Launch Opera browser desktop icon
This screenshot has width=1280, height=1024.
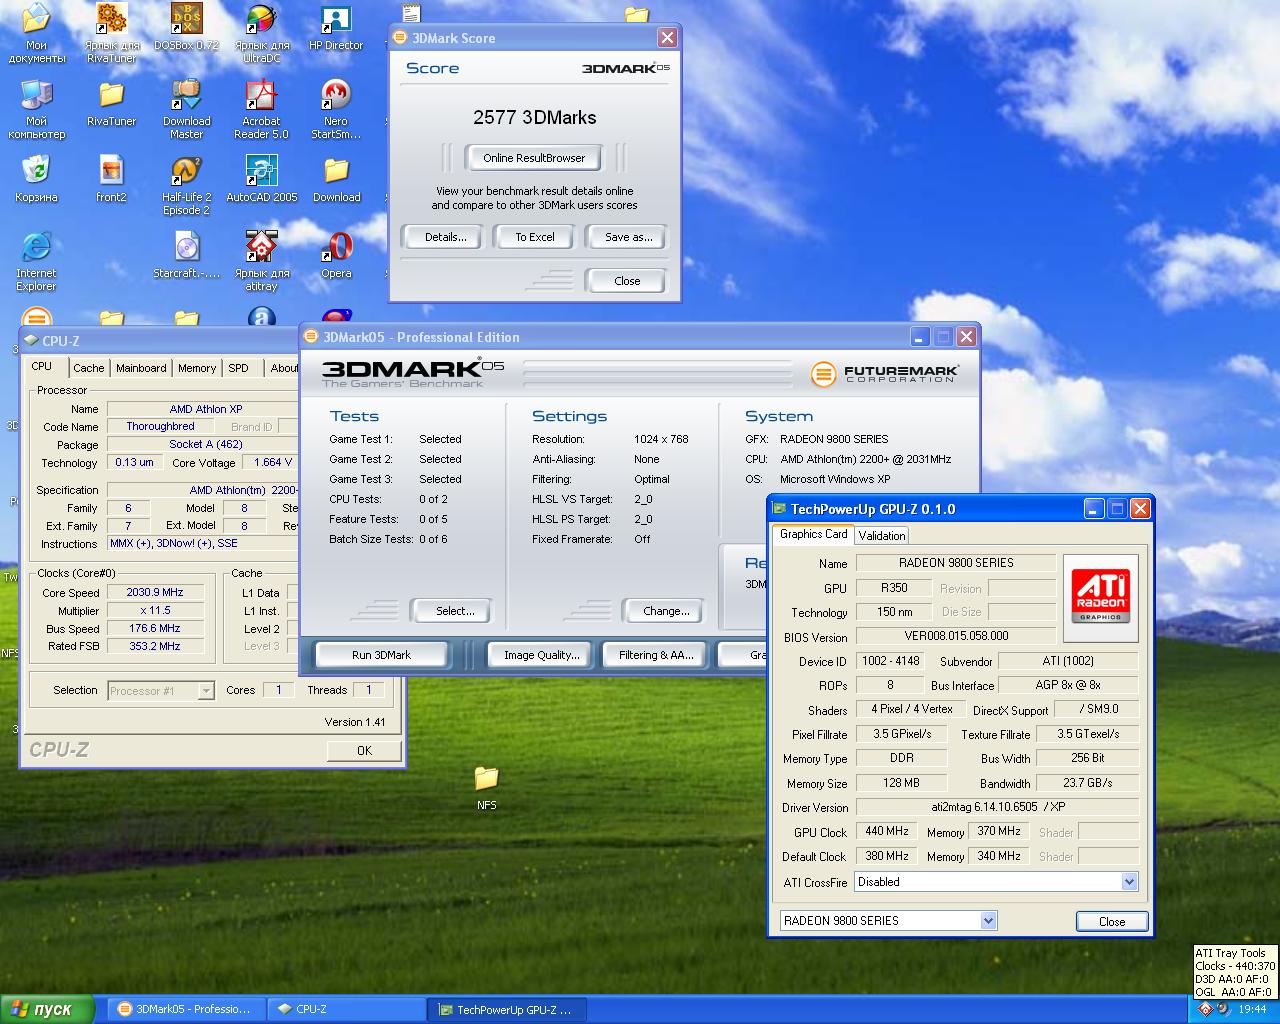pyautogui.click(x=336, y=247)
